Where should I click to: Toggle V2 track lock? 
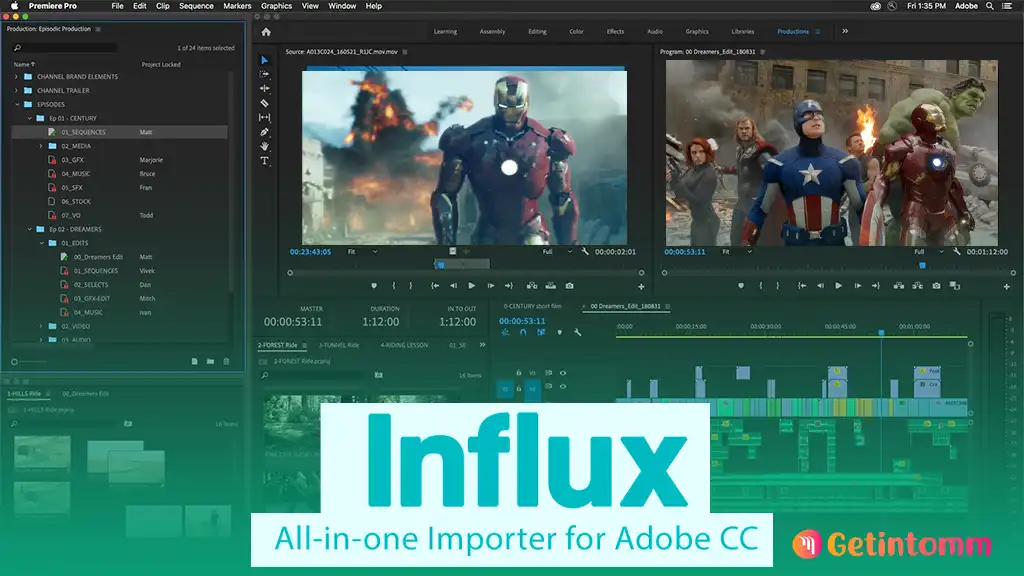pos(519,388)
